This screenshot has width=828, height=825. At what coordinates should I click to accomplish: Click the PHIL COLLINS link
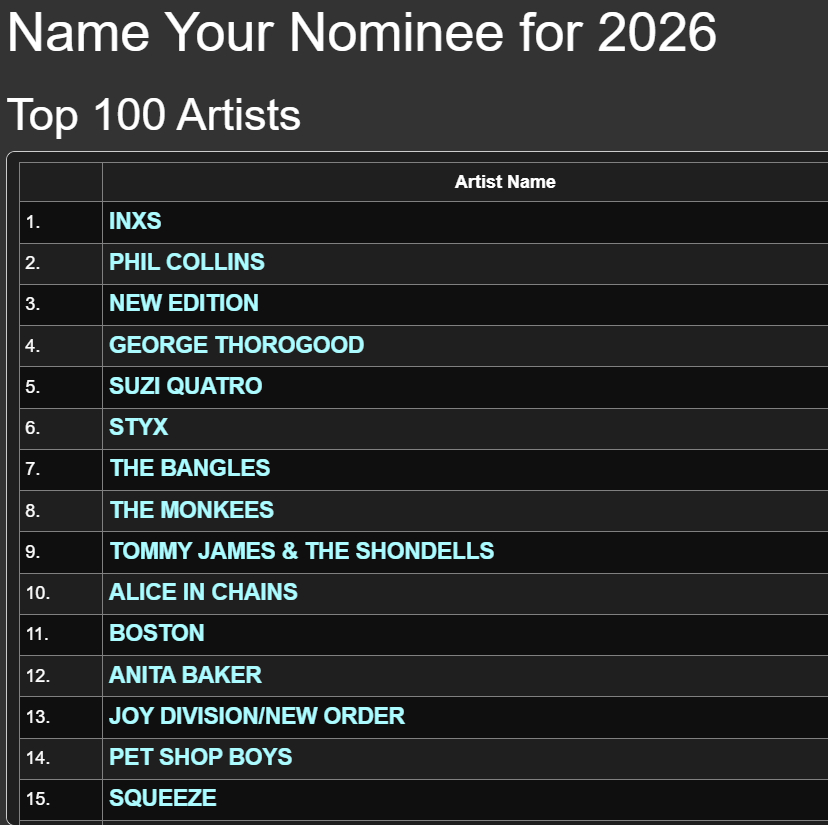(x=187, y=262)
